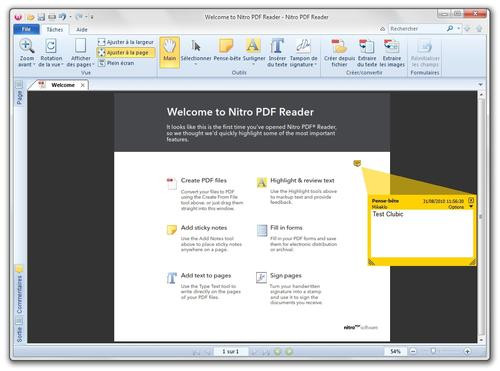Open the Customize quick access toolbar dropdown
The width and height of the screenshot is (500, 371).
point(92,17)
